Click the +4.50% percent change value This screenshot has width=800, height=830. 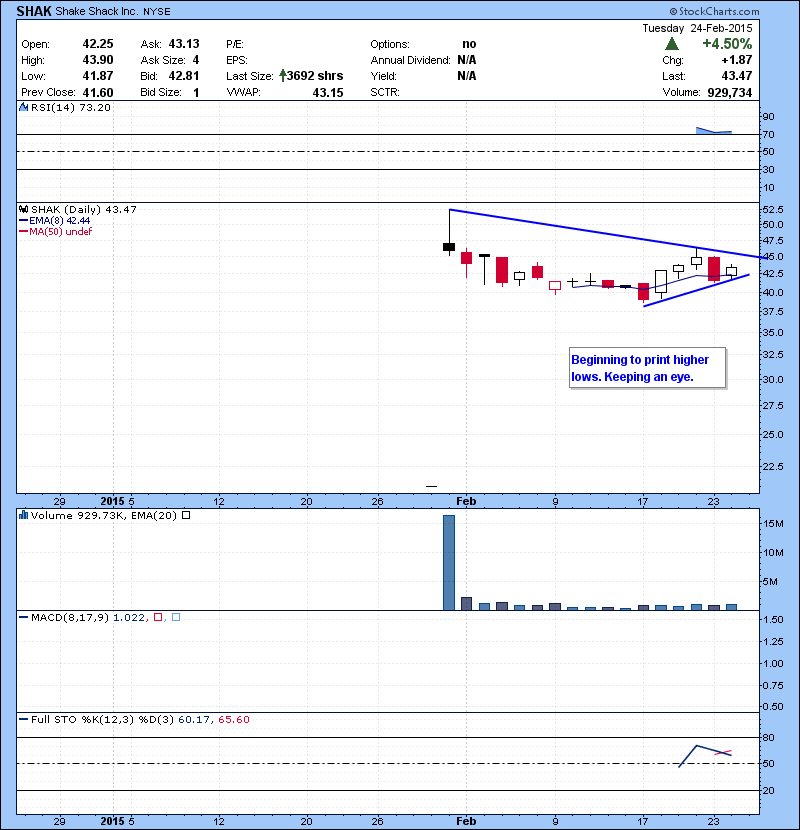click(727, 44)
